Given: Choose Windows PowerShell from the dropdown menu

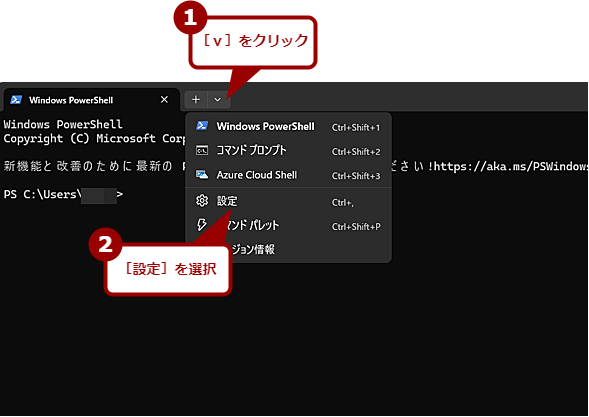Looking at the screenshot, I should tap(288, 126).
